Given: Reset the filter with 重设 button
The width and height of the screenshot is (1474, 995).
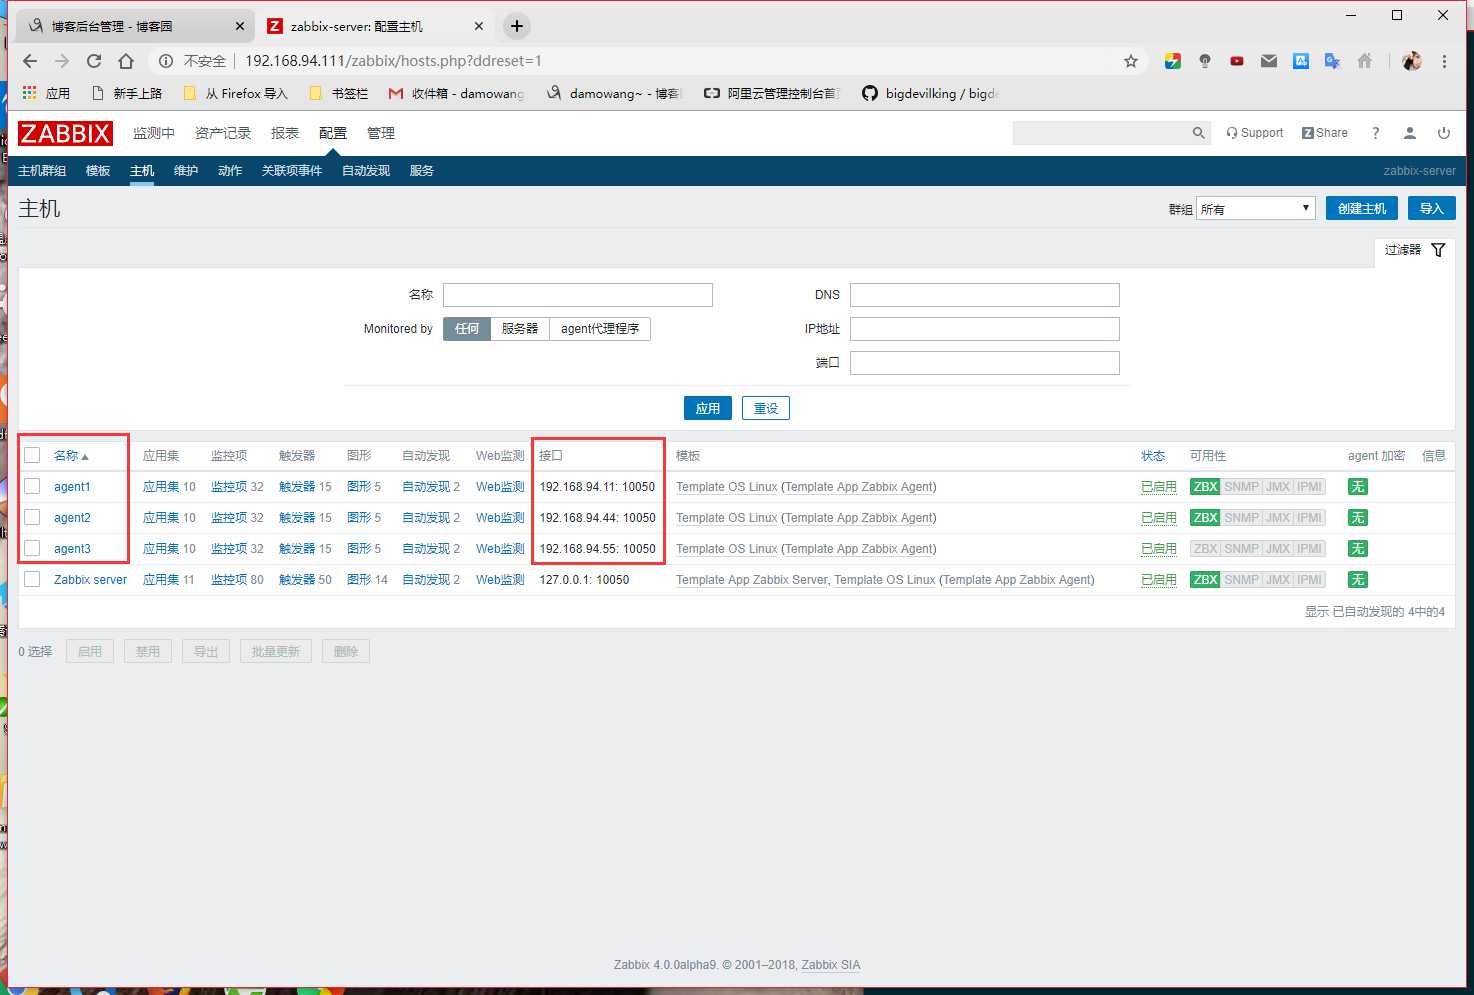Looking at the screenshot, I should point(766,408).
